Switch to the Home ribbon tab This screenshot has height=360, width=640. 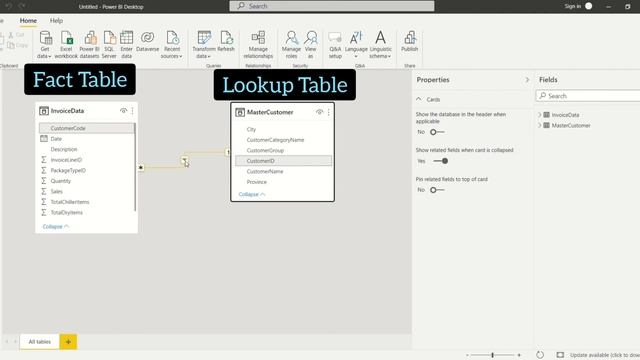(x=28, y=20)
